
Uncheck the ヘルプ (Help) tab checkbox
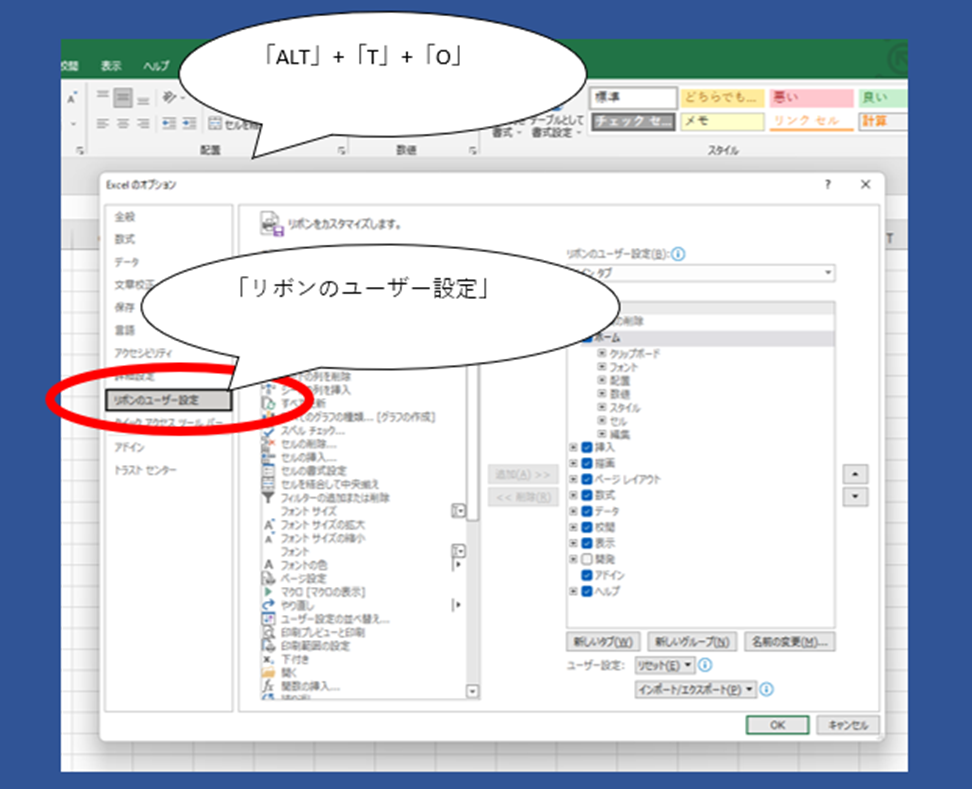[586, 591]
